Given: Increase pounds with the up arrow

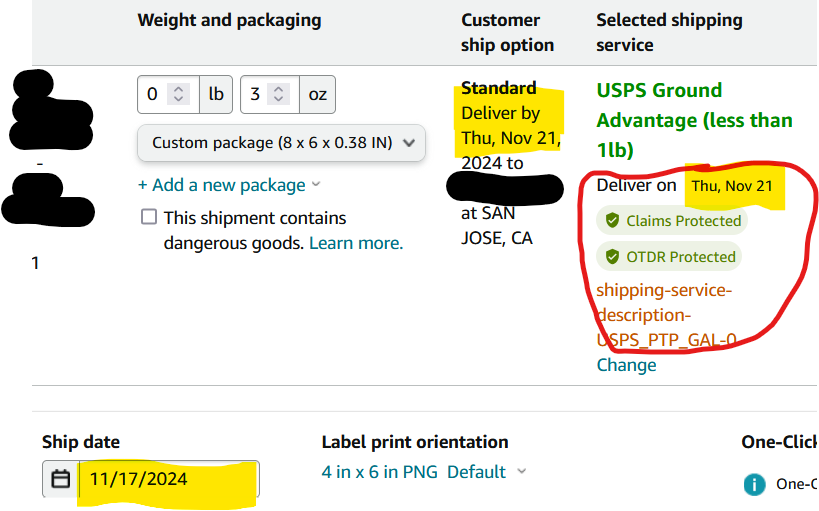Looking at the screenshot, I should pyautogui.click(x=179, y=89).
